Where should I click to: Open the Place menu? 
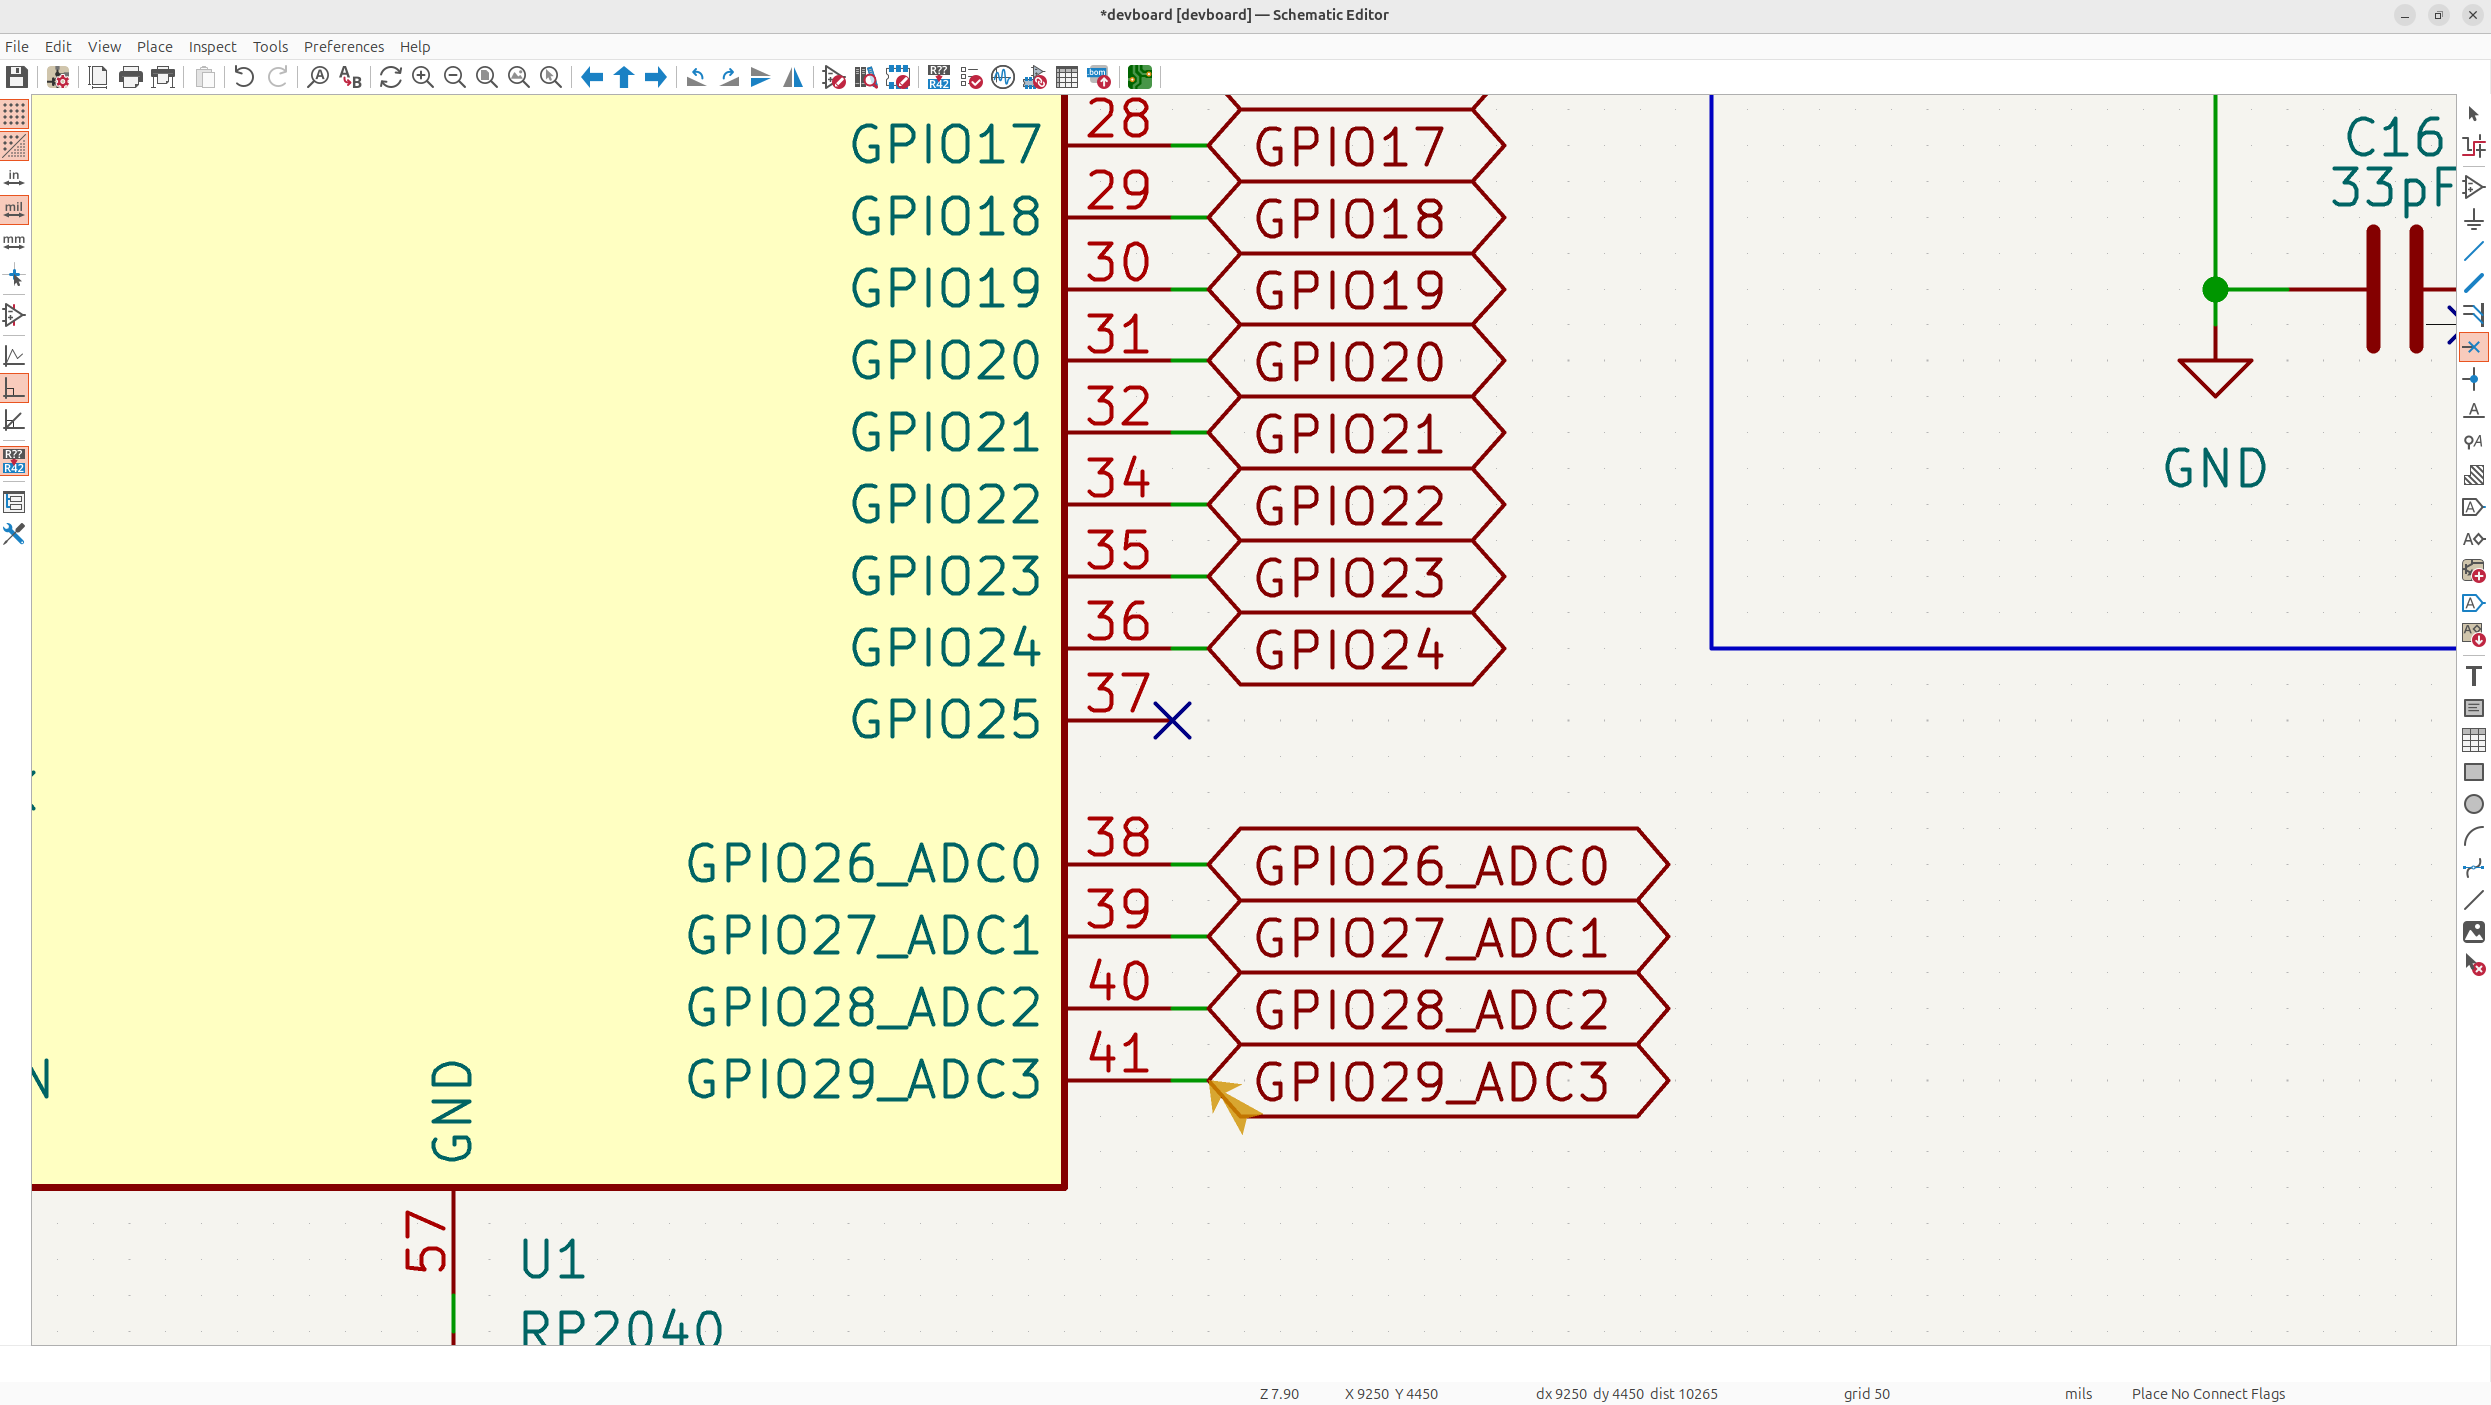[x=154, y=47]
